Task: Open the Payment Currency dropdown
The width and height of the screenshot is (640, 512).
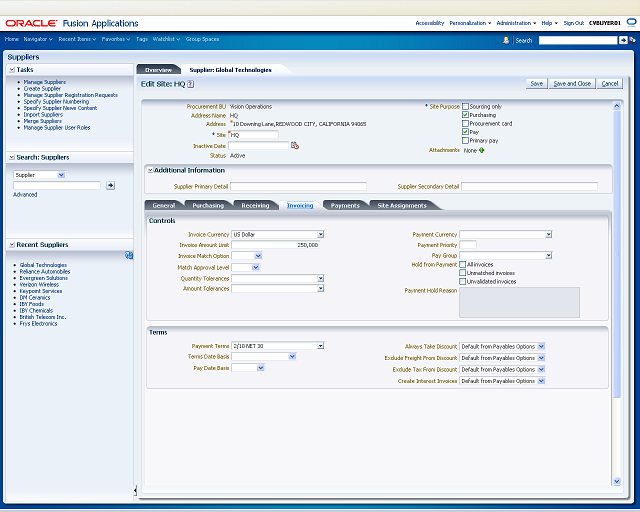Action: coord(549,234)
